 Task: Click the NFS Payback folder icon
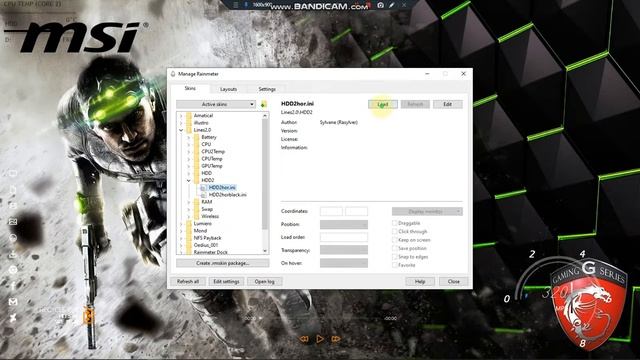point(189,238)
